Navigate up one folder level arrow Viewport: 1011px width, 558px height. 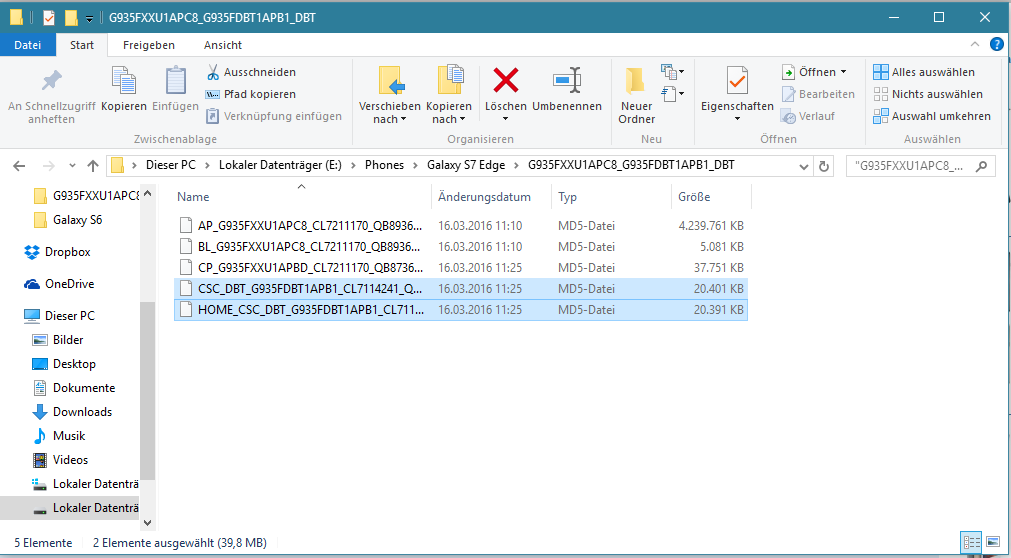click(x=93, y=166)
